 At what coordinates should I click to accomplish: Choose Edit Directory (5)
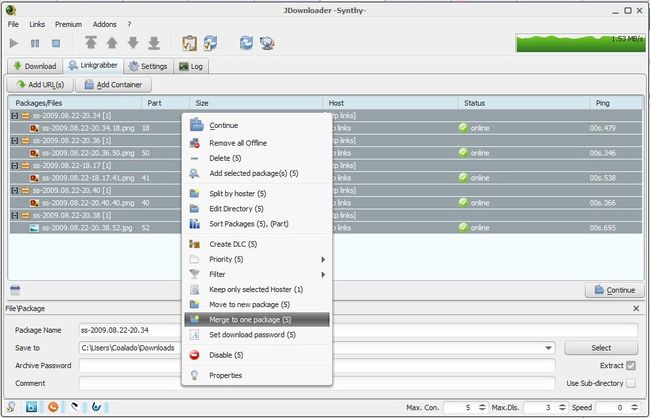[257, 209]
